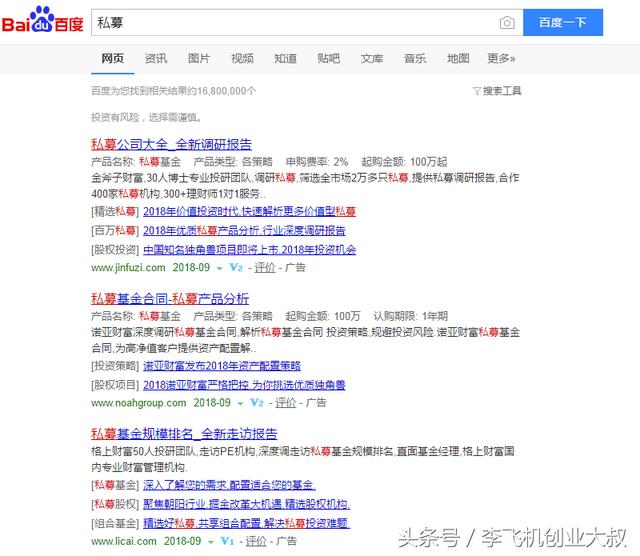This screenshot has width=640, height=556.
Task: Open the 知道 tab
Action: [285, 58]
